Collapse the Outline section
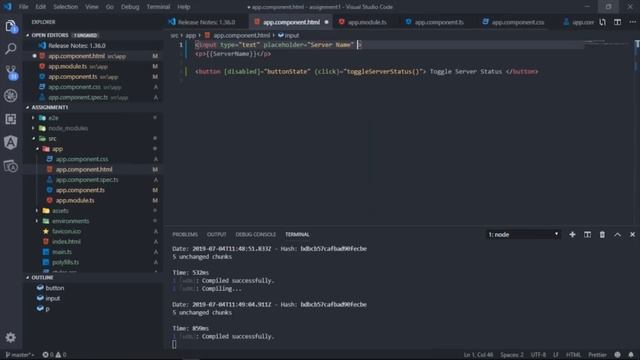The width and height of the screenshot is (640, 360). coord(27,278)
